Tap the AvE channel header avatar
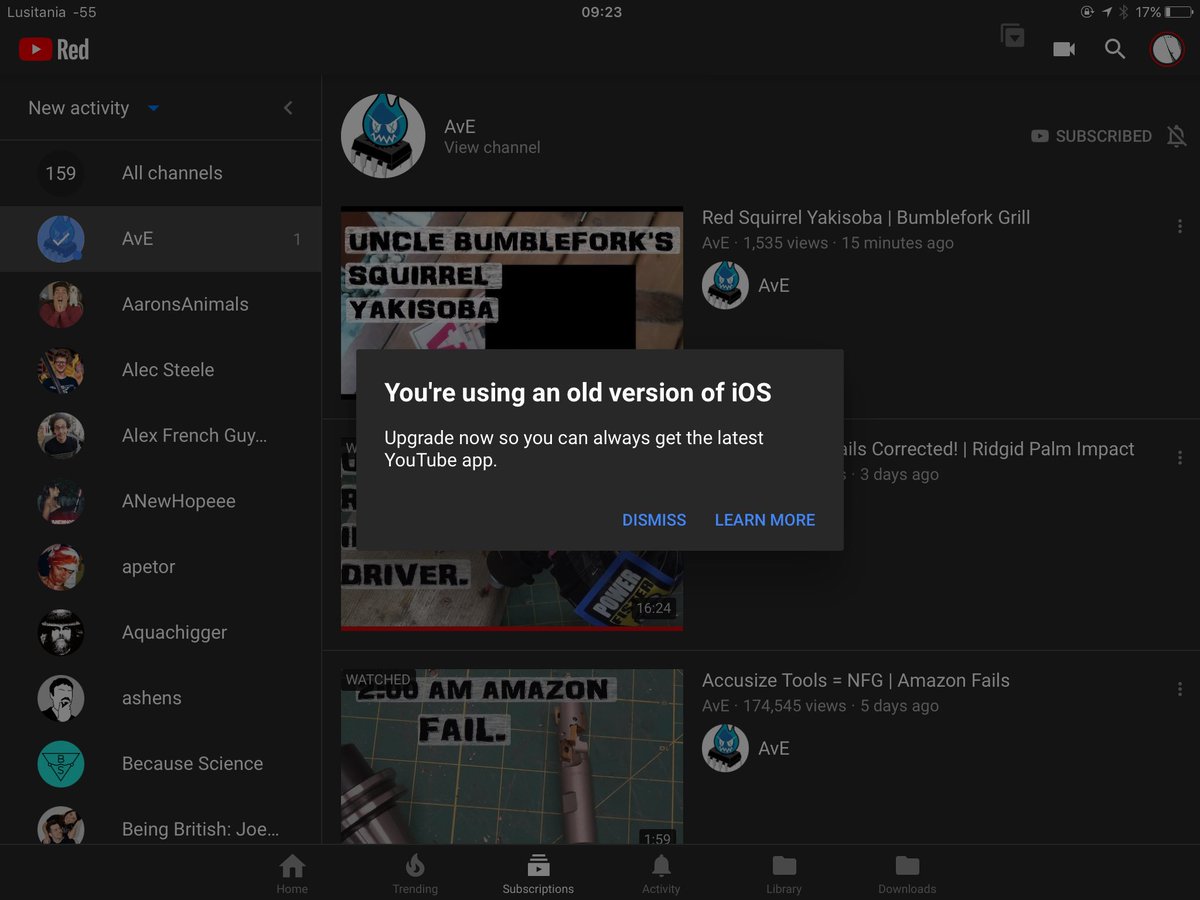The image size is (1200, 900). [383, 136]
